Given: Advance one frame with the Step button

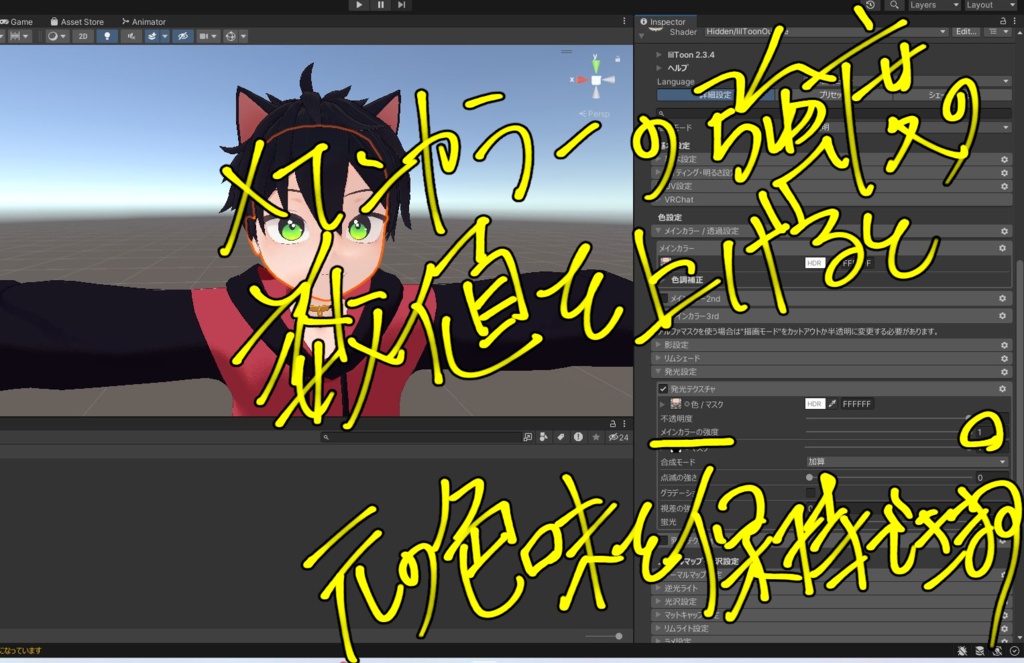Looking at the screenshot, I should click(x=402, y=5).
